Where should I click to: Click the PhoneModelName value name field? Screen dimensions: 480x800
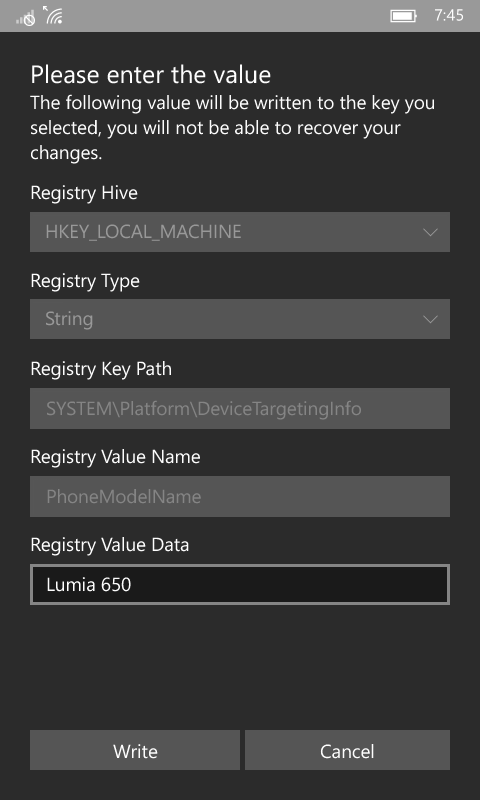click(240, 496)
